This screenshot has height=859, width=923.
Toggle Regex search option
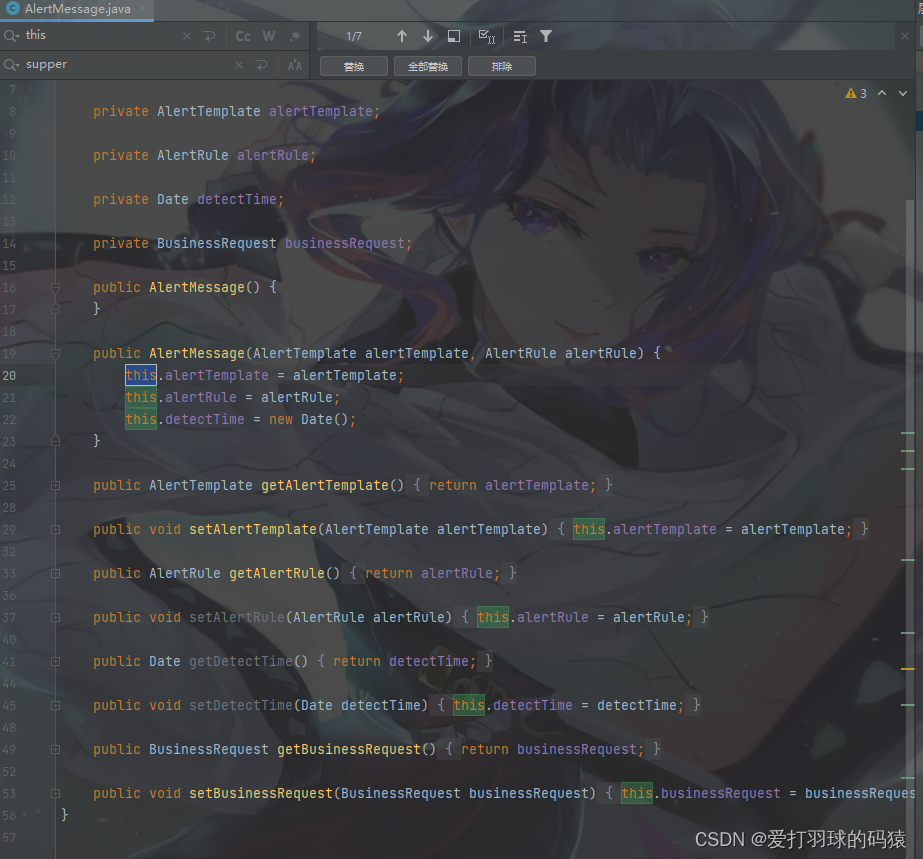[x=295, y=37]
